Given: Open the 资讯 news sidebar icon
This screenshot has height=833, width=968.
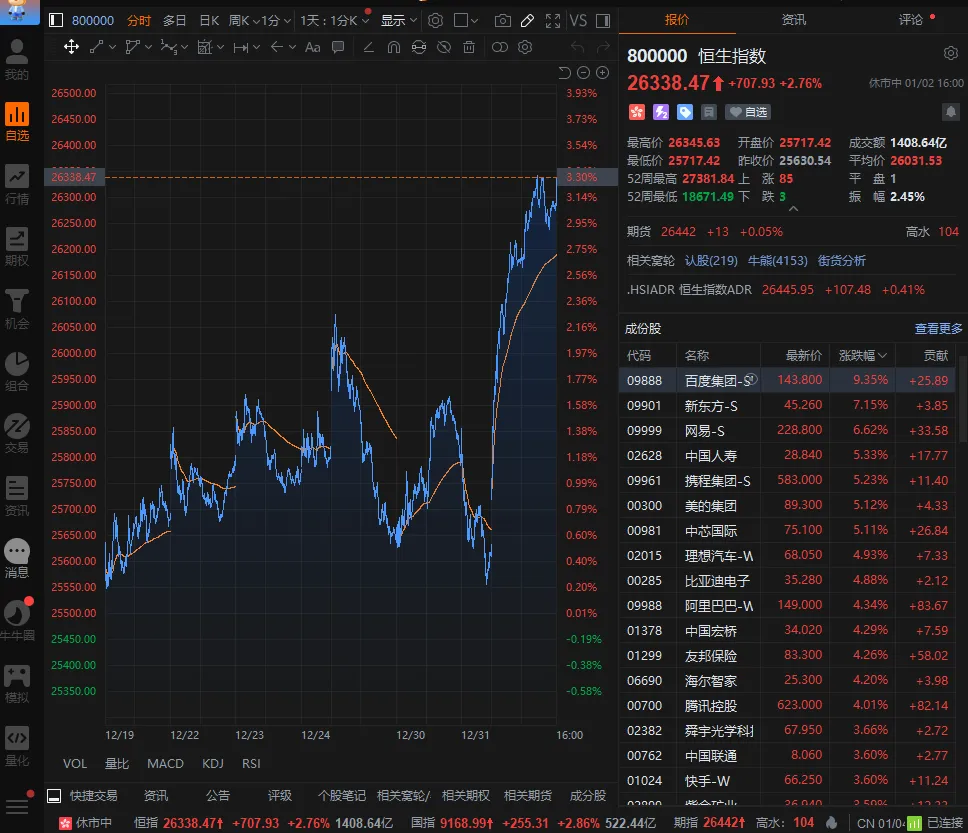Looking at the screenshot, I should click(17, 496).
